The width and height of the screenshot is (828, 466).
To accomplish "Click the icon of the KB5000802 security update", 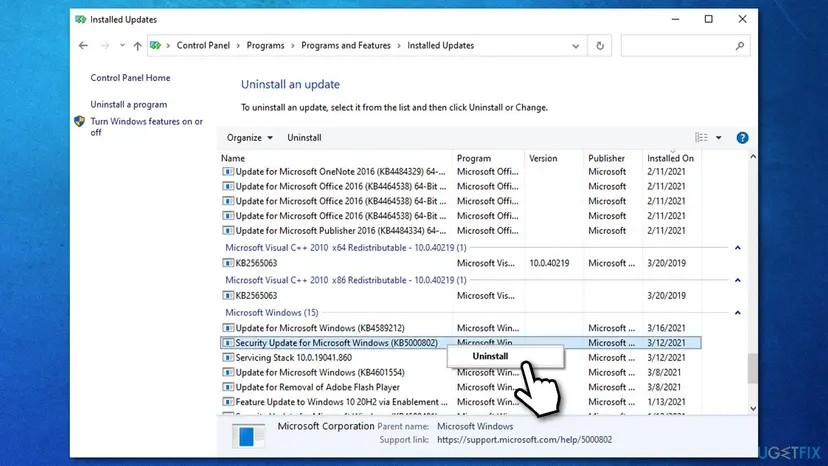I will pyautogui.click(x=228, y=343).
